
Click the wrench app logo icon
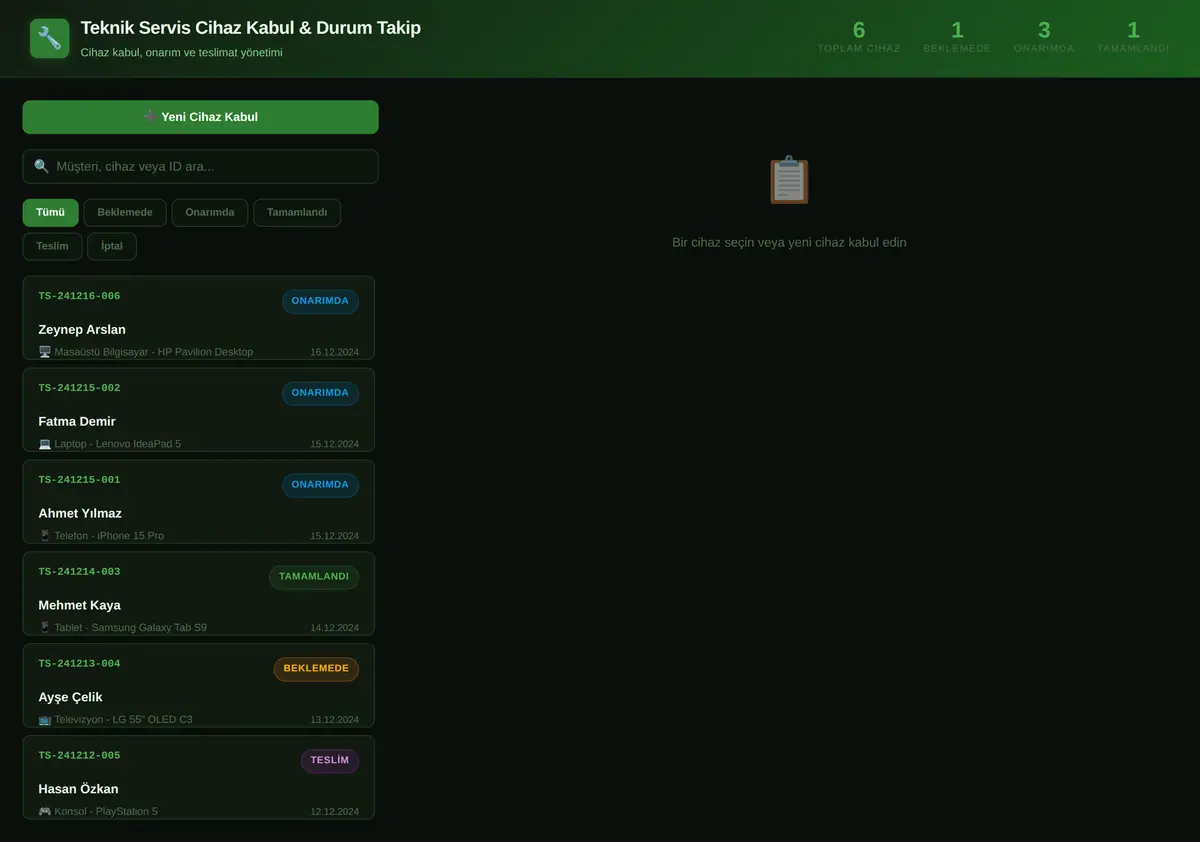(x=50, y=39)
